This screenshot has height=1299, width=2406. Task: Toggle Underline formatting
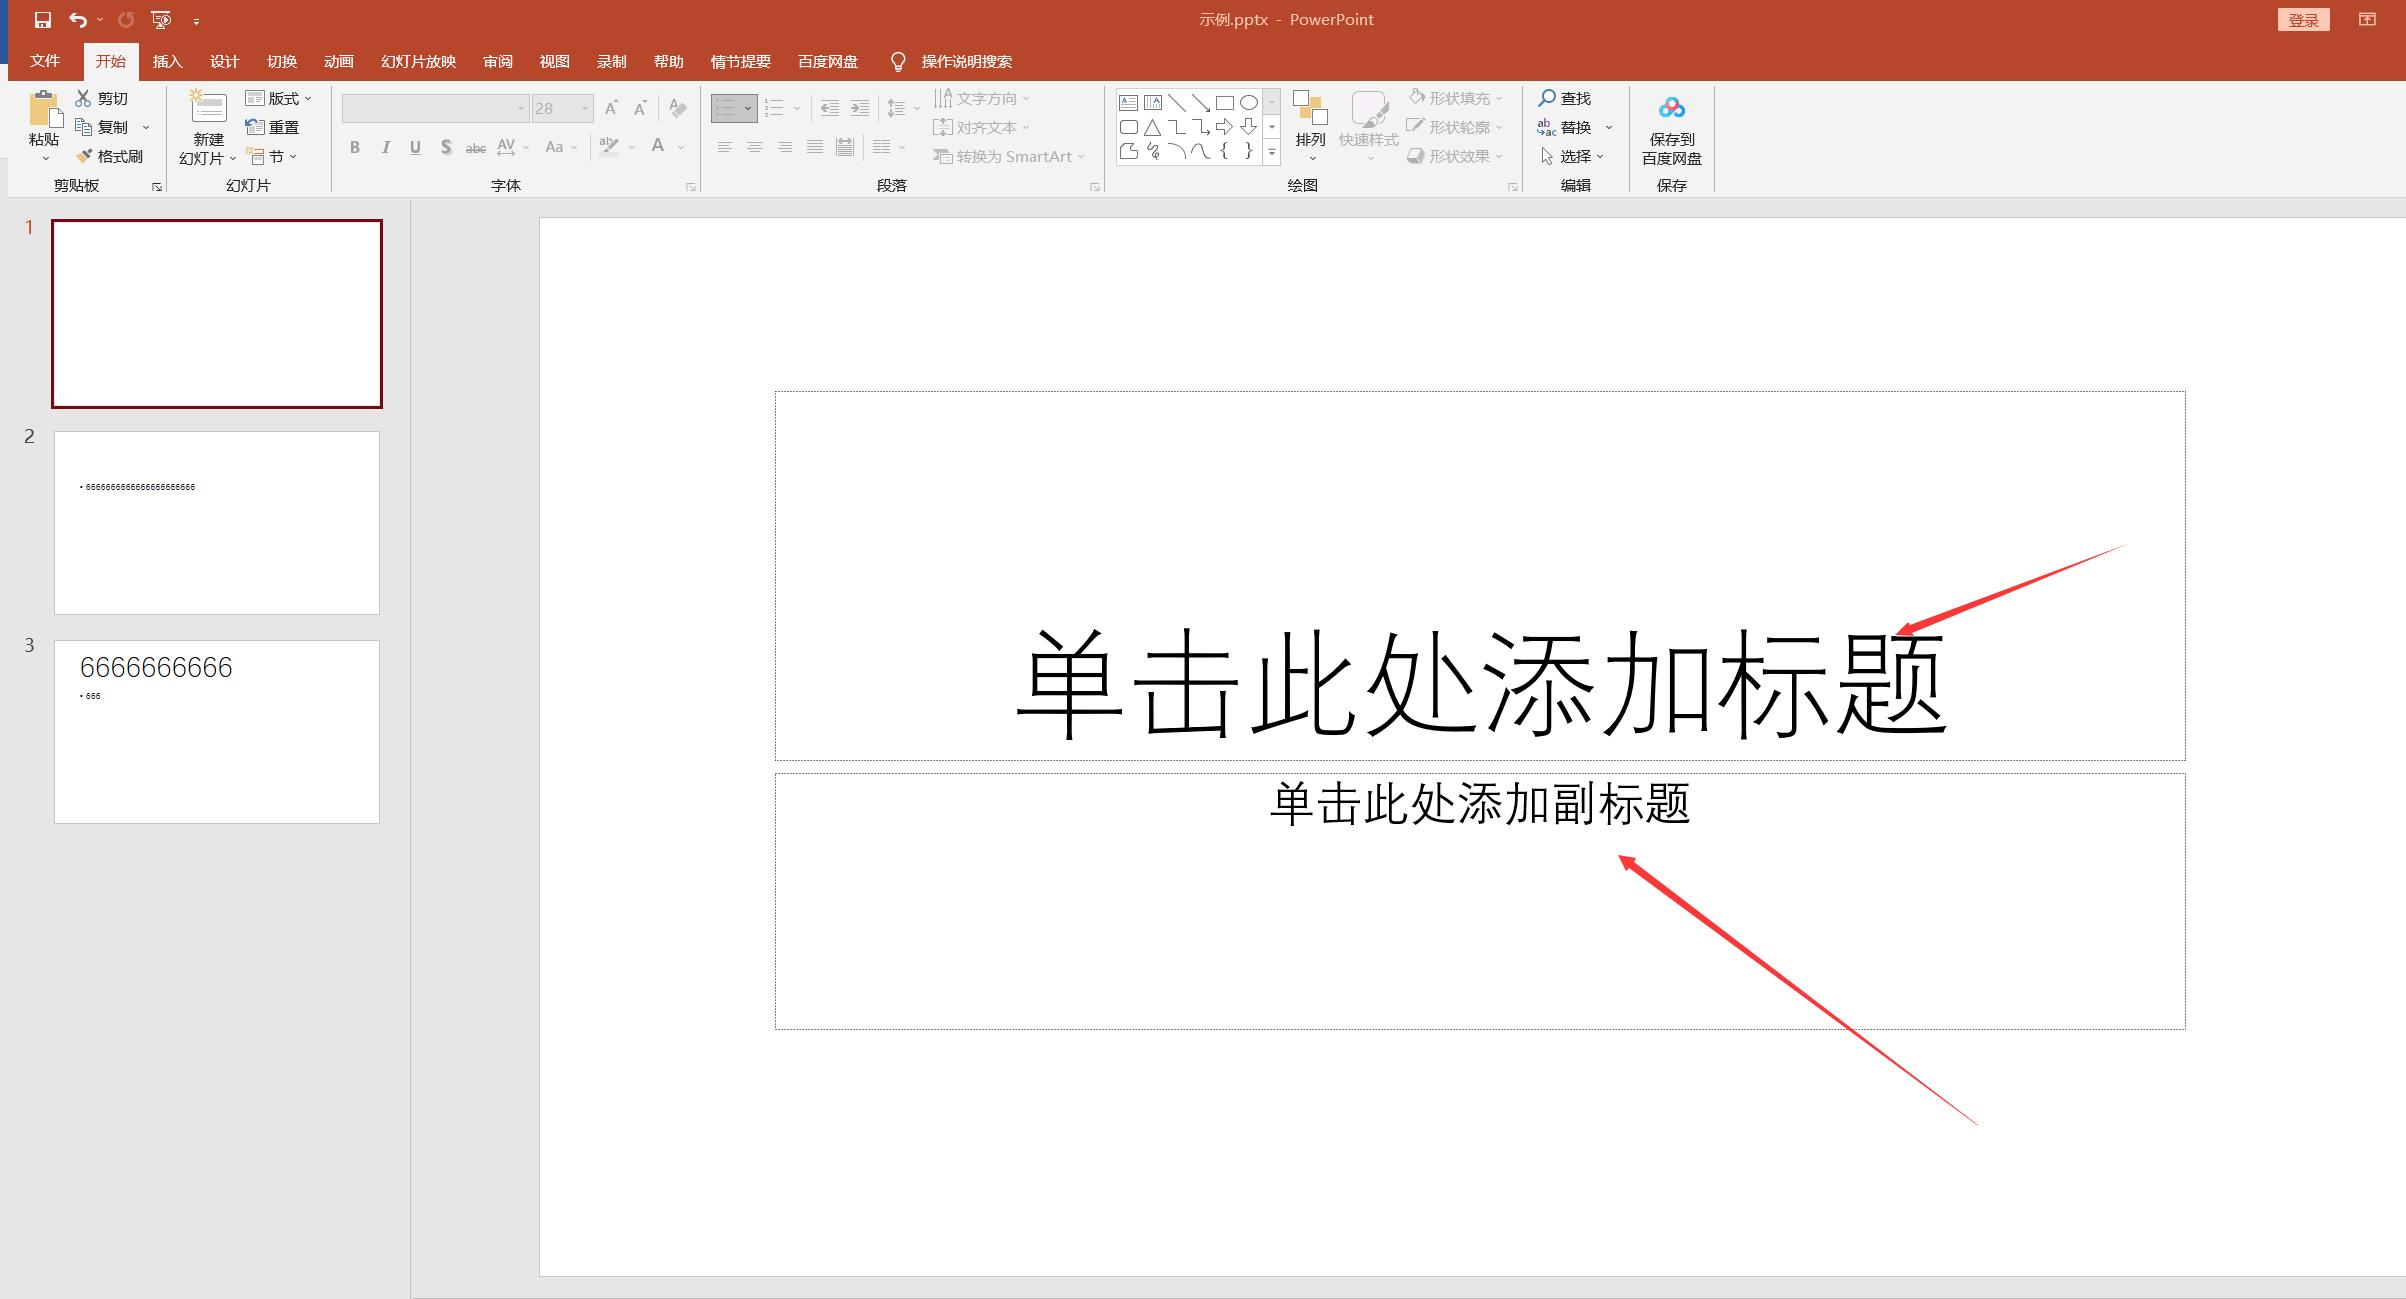[x=415, y=147]
